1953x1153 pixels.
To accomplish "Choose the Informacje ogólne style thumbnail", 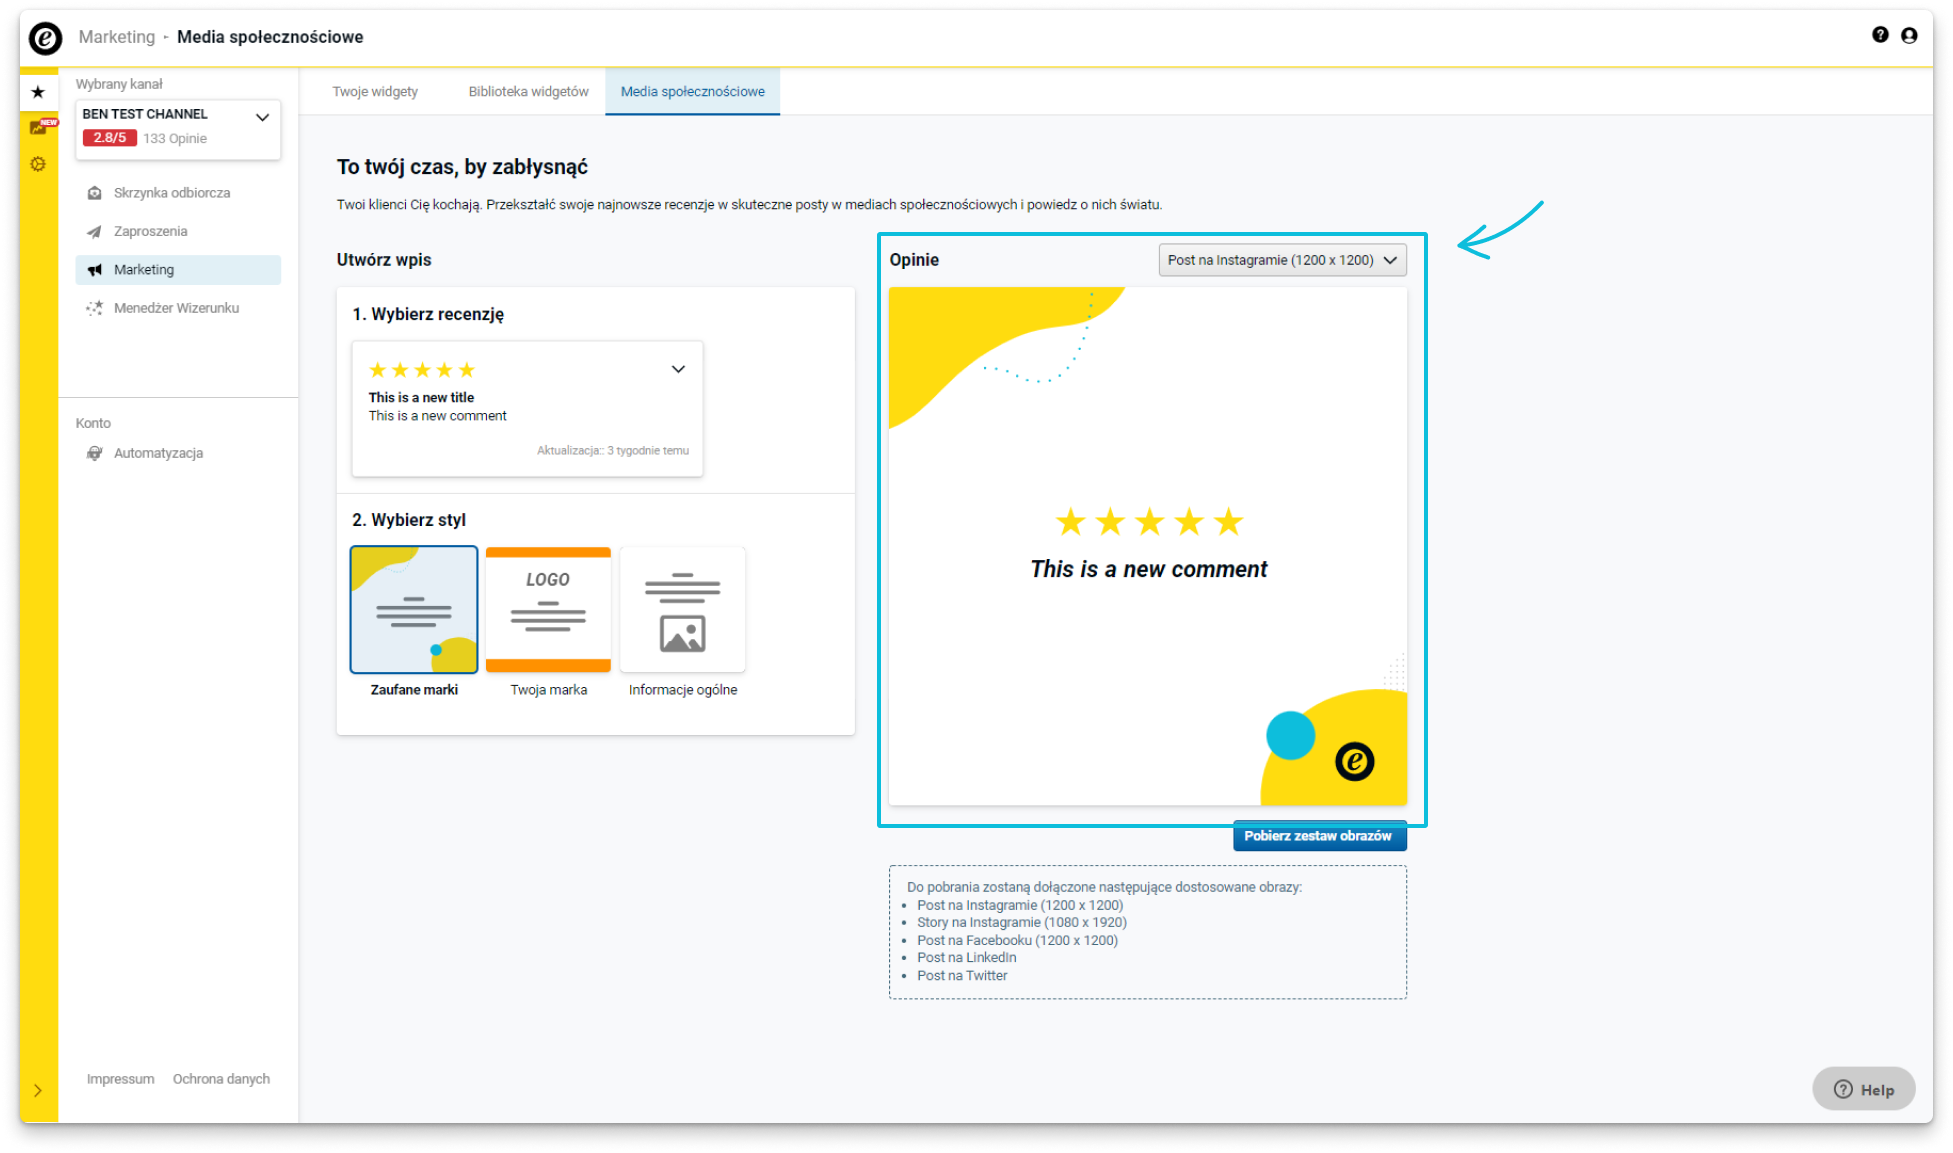I will (682, 609).
